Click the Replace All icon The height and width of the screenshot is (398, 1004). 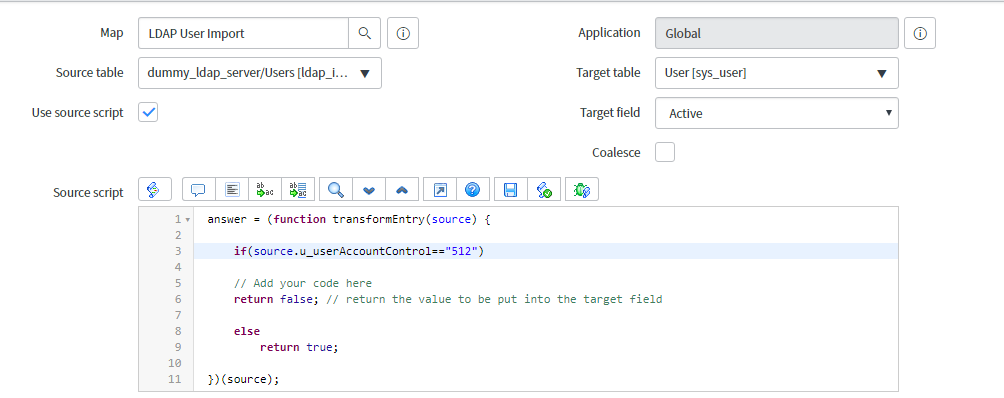298,189
